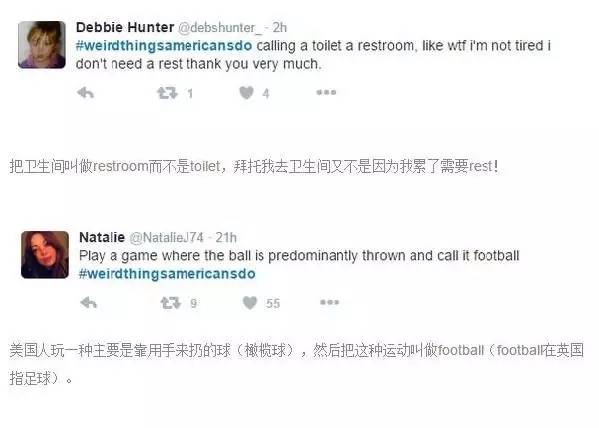This screenshot has height=428, width=599.
Task: View like count 4 on Debbie's tweet
Action: tap(266, 93)
